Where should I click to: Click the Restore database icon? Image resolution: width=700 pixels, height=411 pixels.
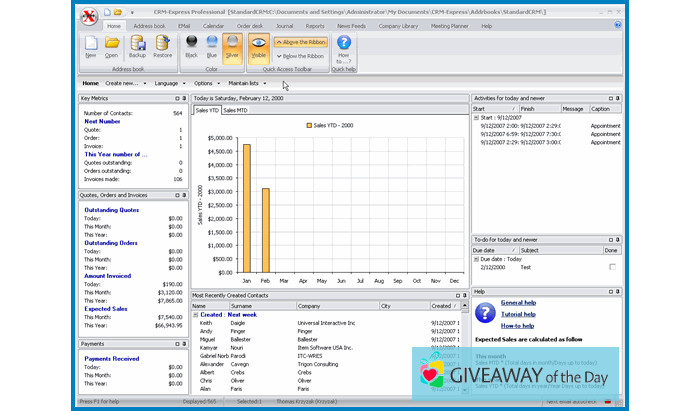point(162,46)
